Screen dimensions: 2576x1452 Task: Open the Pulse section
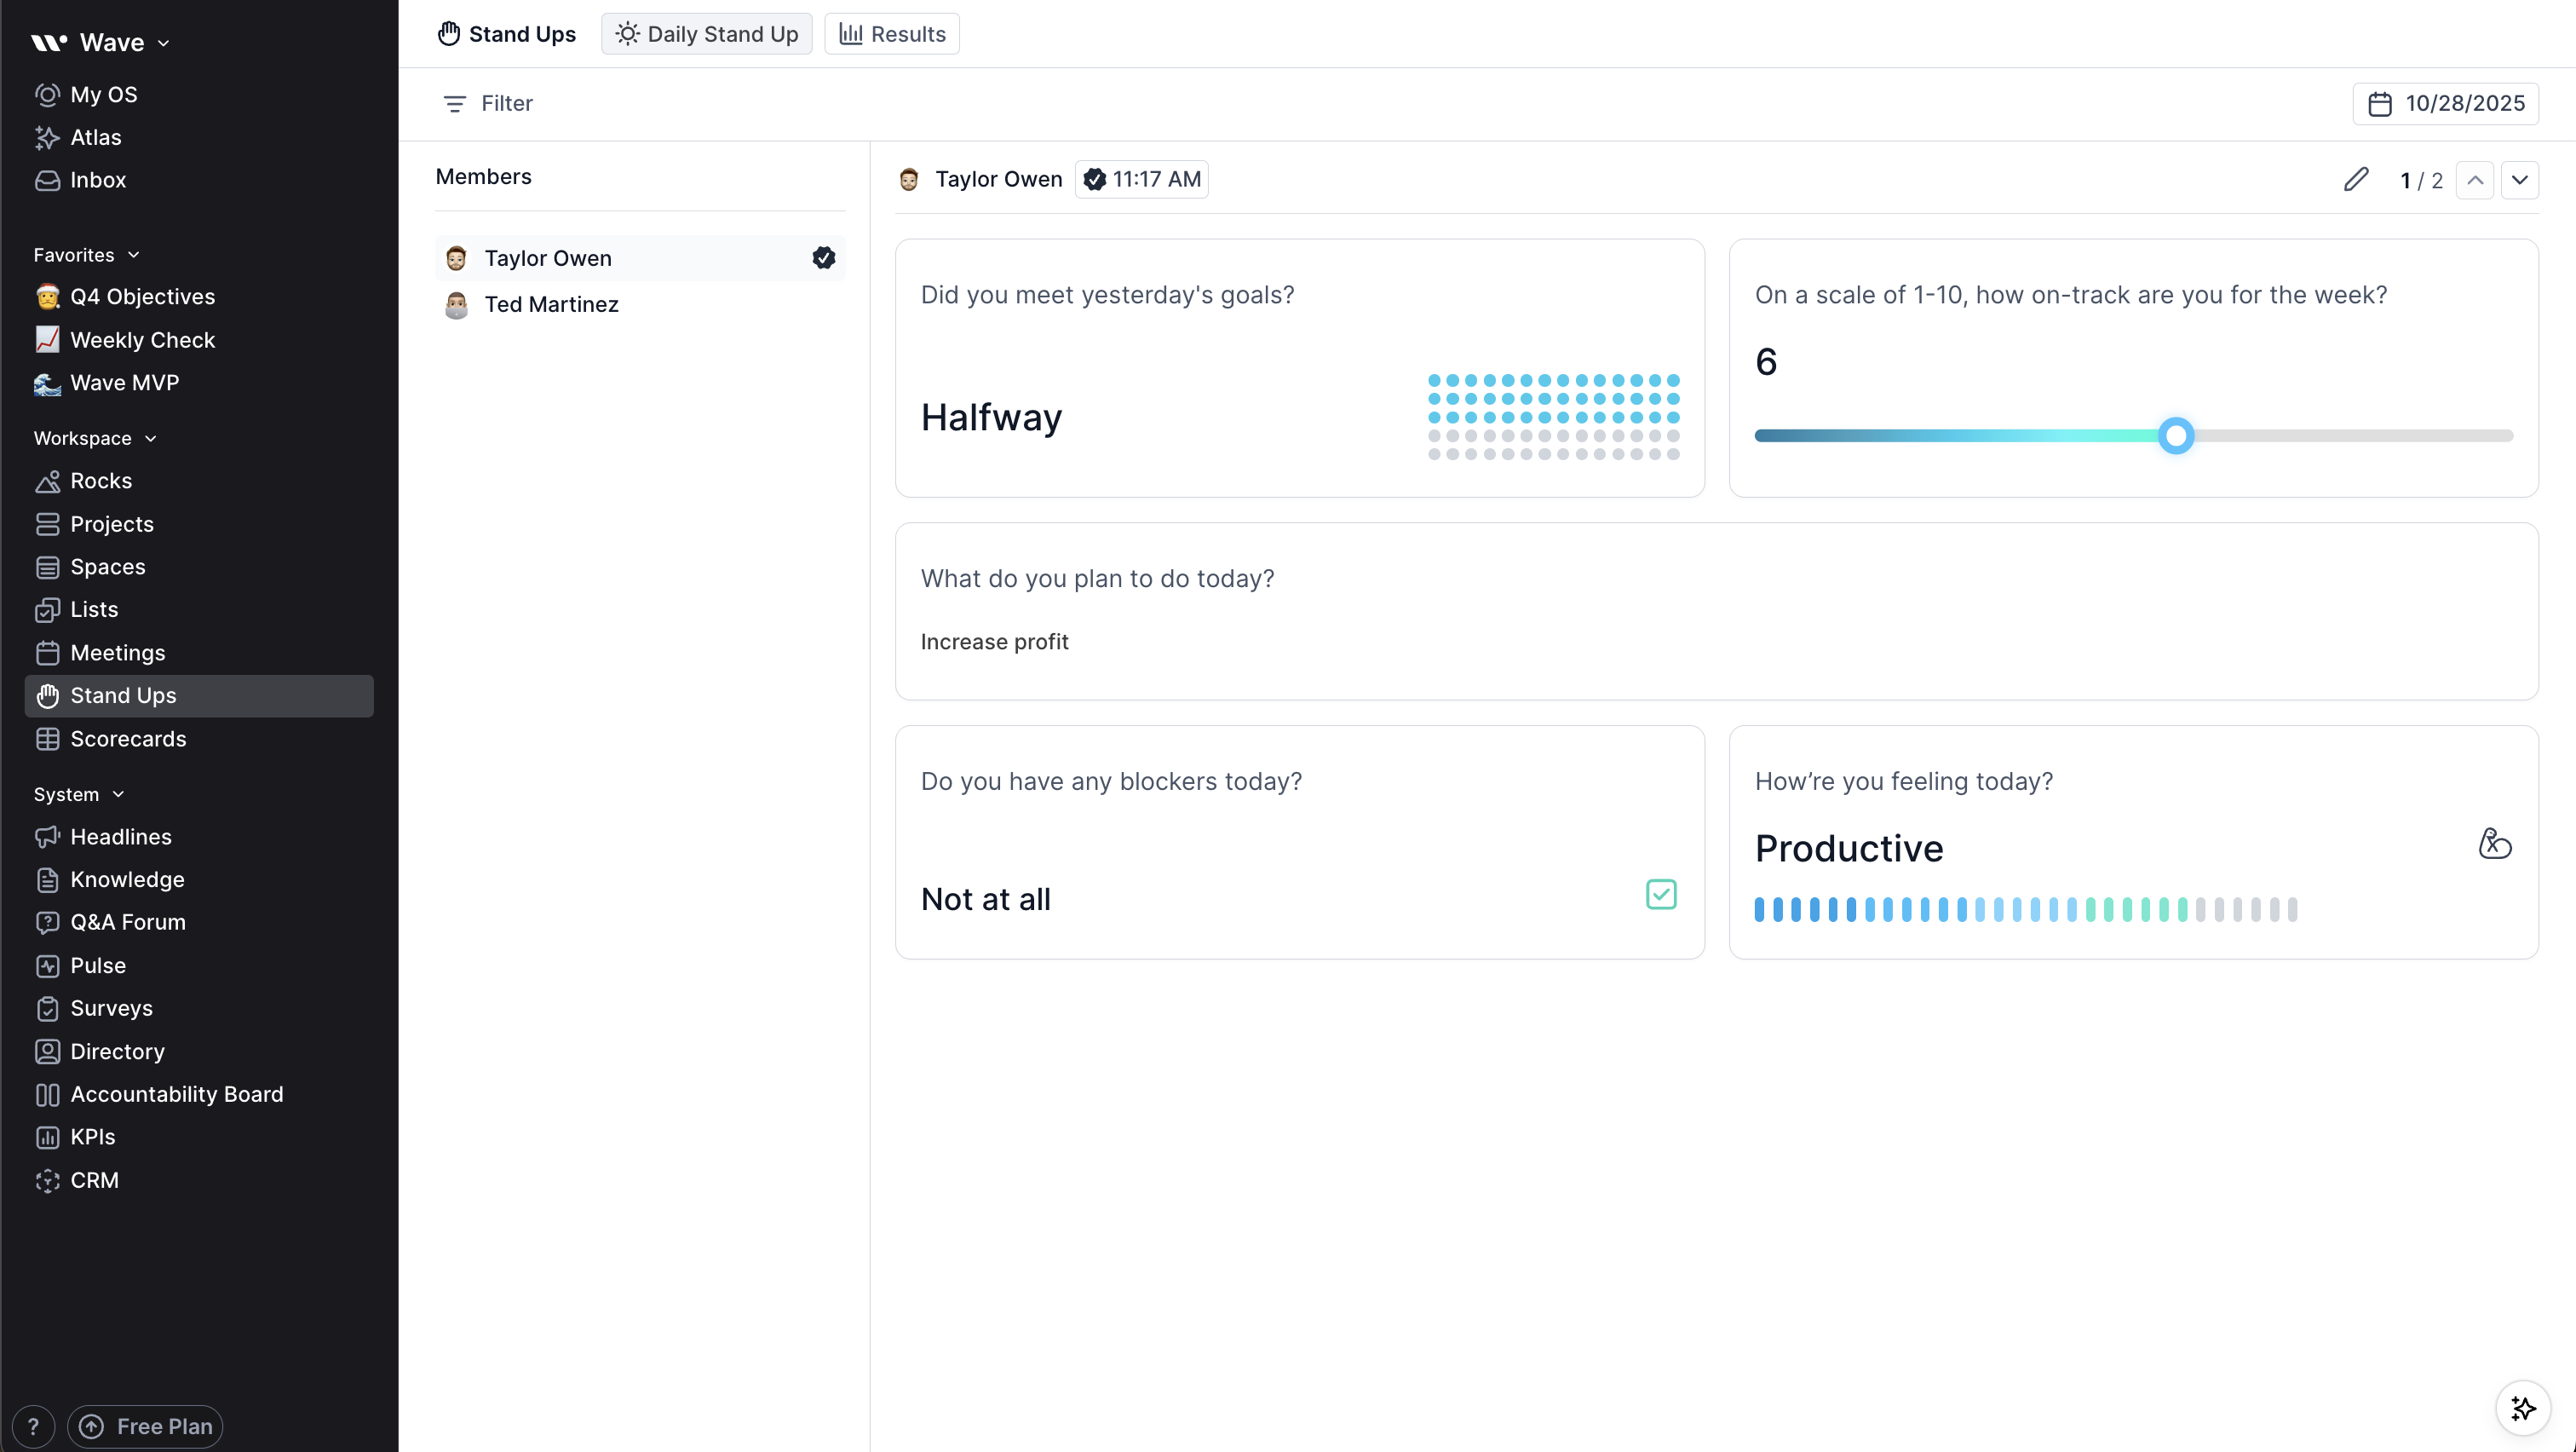coord(98,966)
